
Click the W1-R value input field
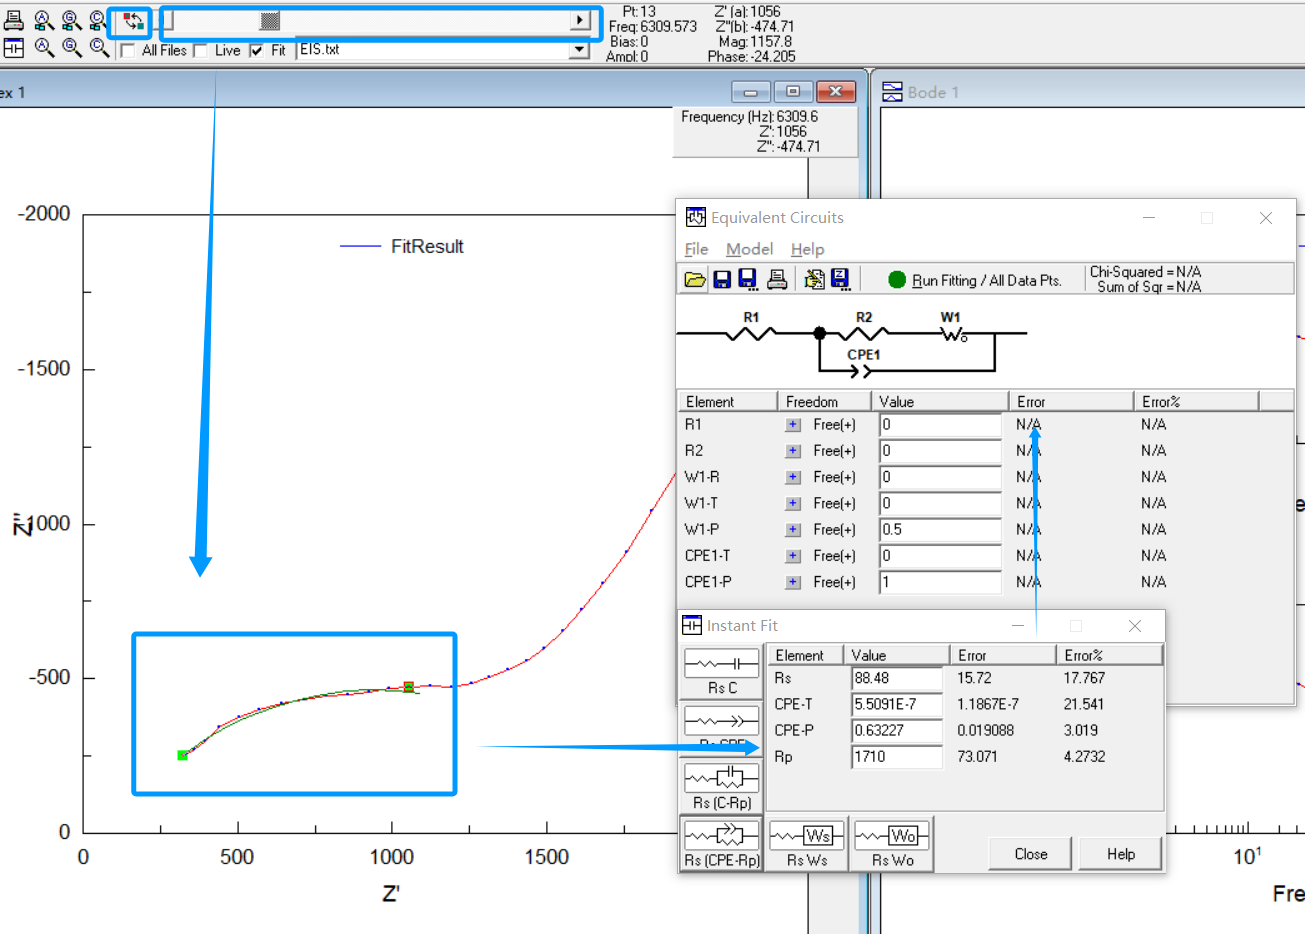click(x=940, y=477)
